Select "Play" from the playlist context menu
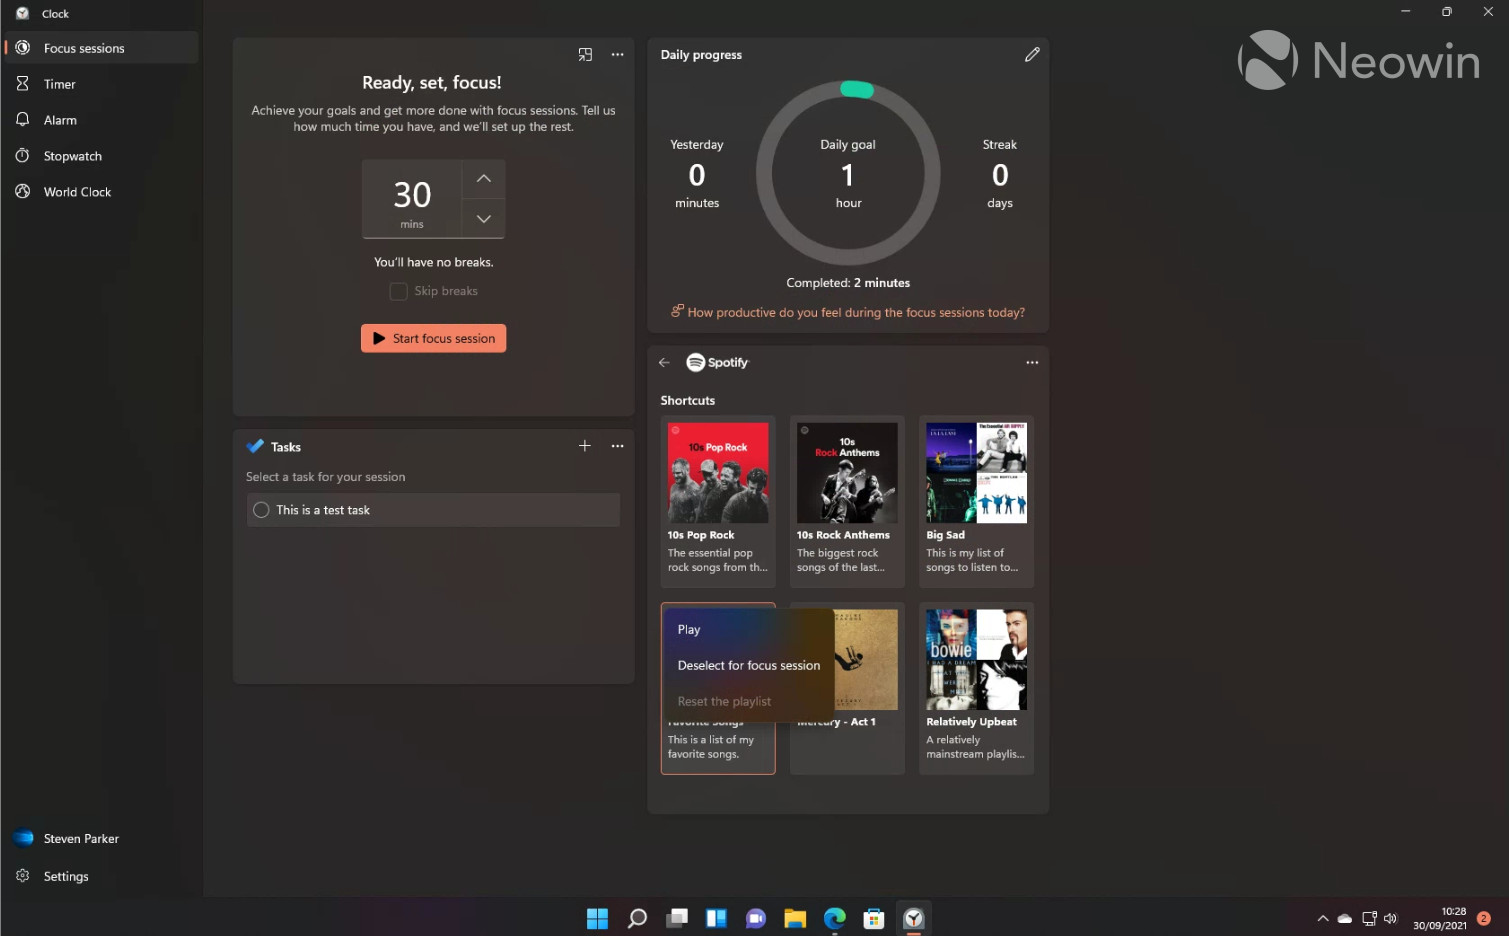Viewport: 1509px width, 936px height. [689, 629]
